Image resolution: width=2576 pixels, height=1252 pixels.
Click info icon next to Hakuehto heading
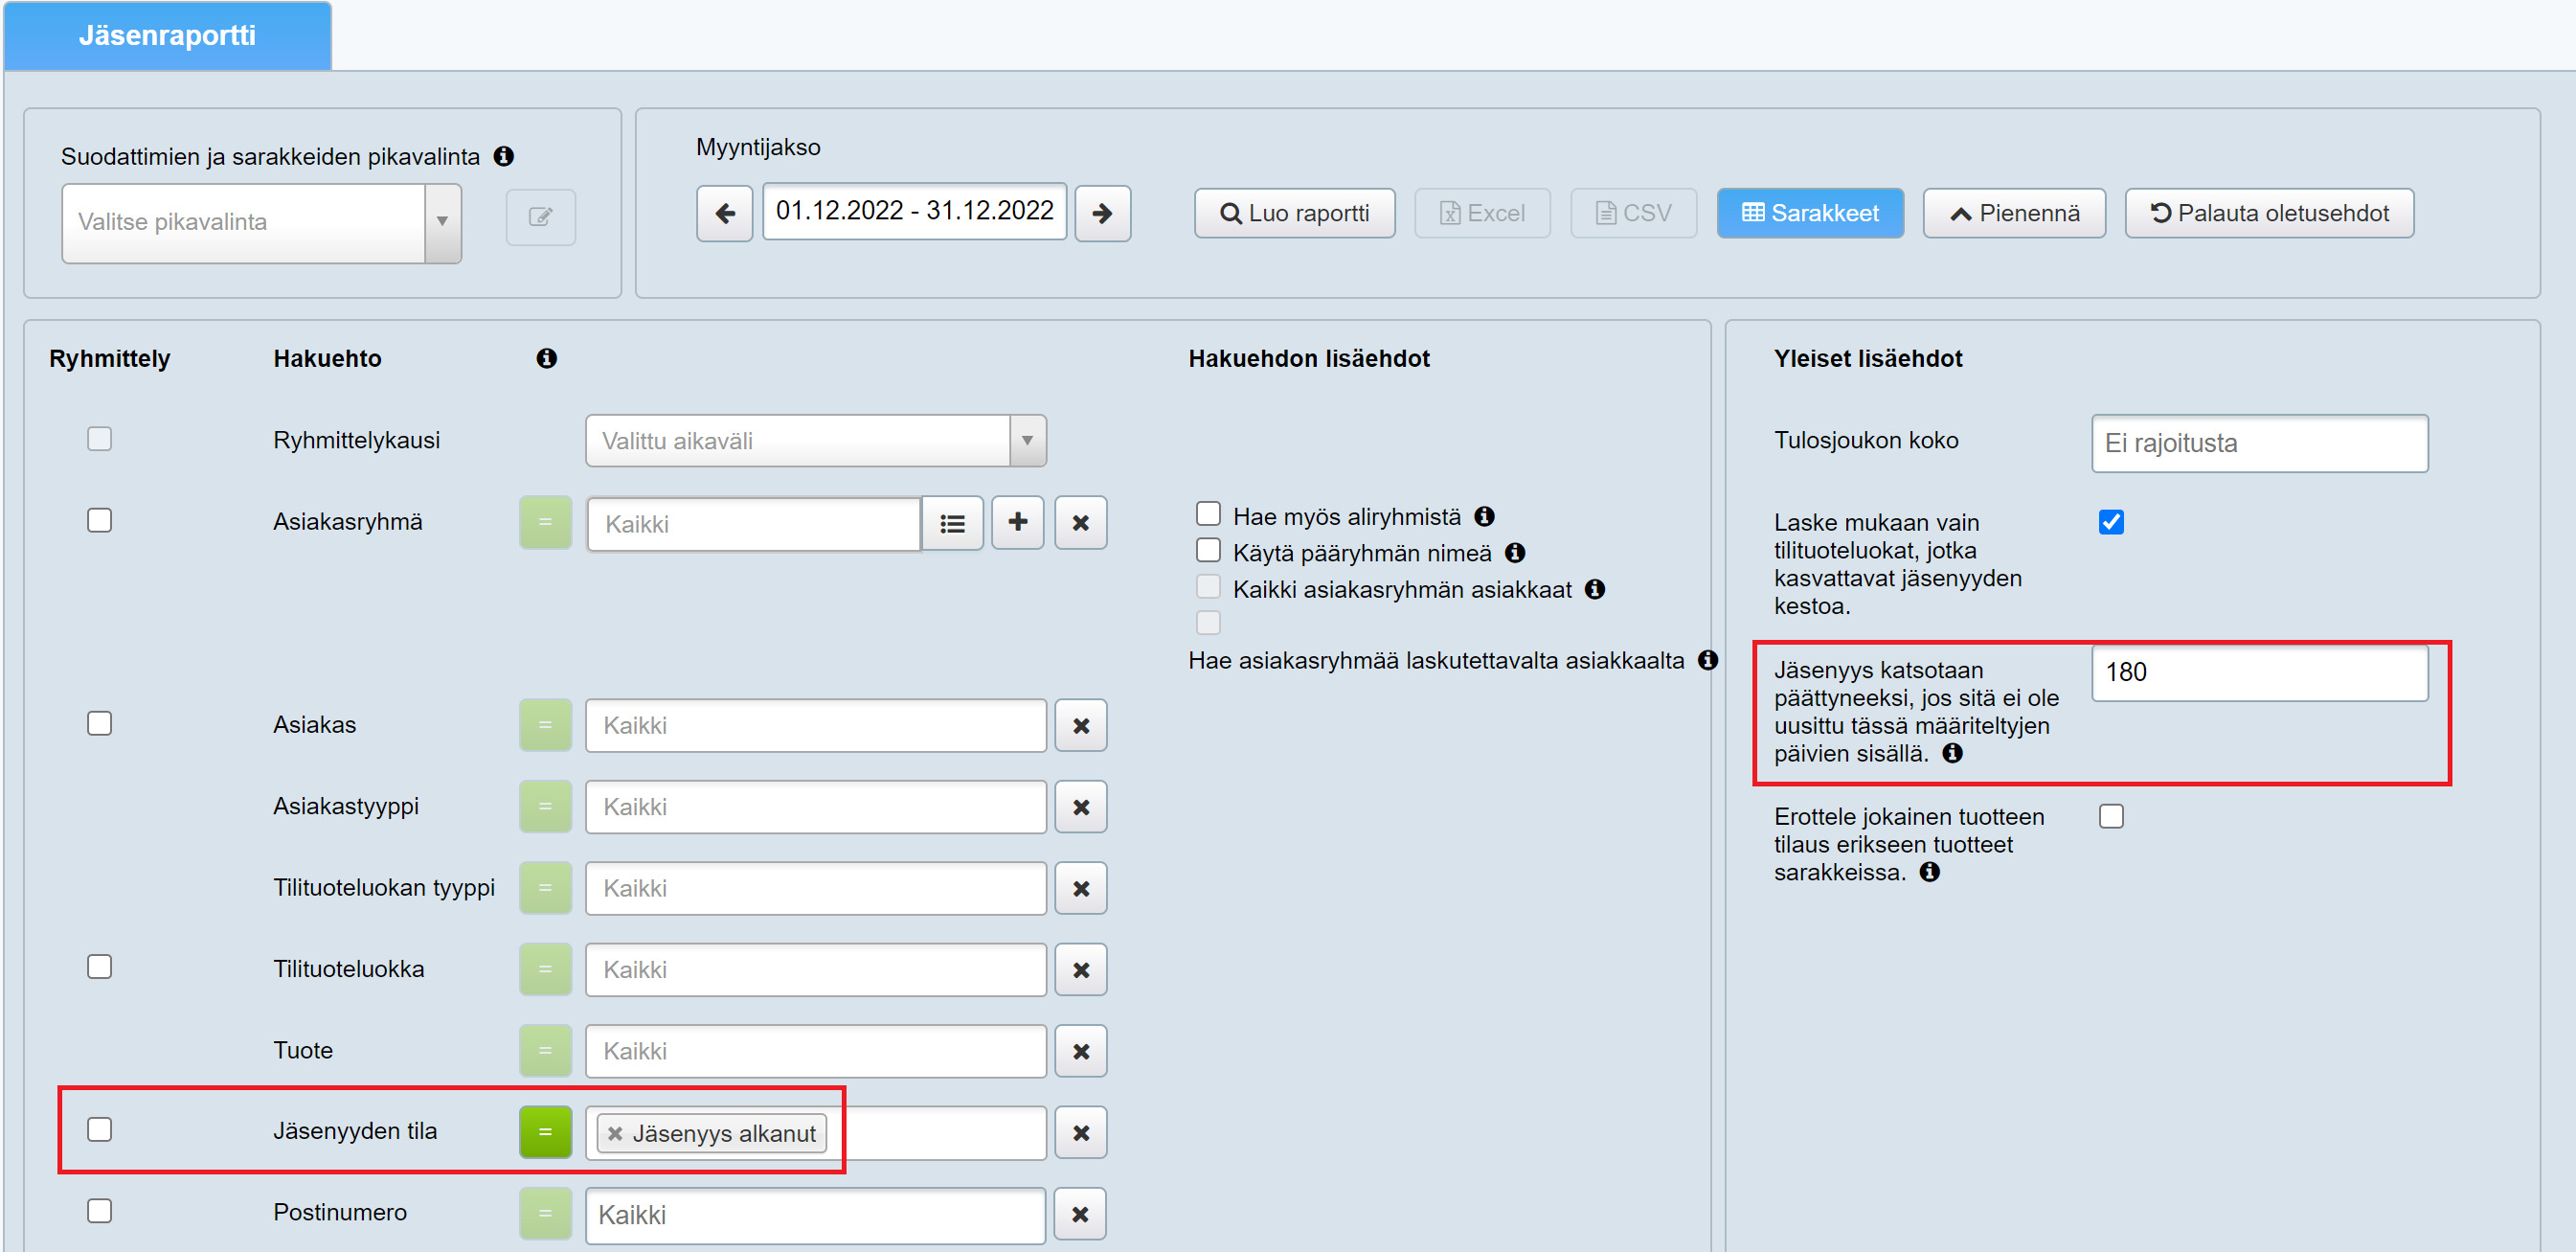[546, 358]
